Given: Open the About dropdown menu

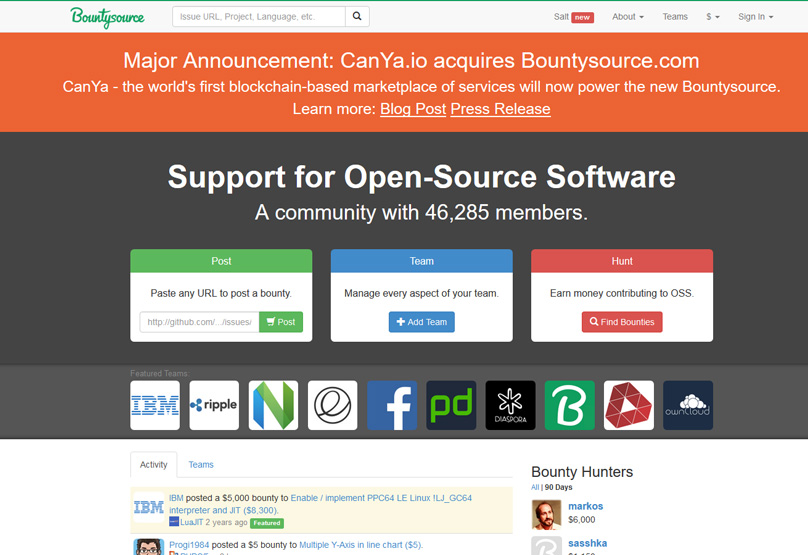Looking at the screenshot, I should [x=628, y=16].
